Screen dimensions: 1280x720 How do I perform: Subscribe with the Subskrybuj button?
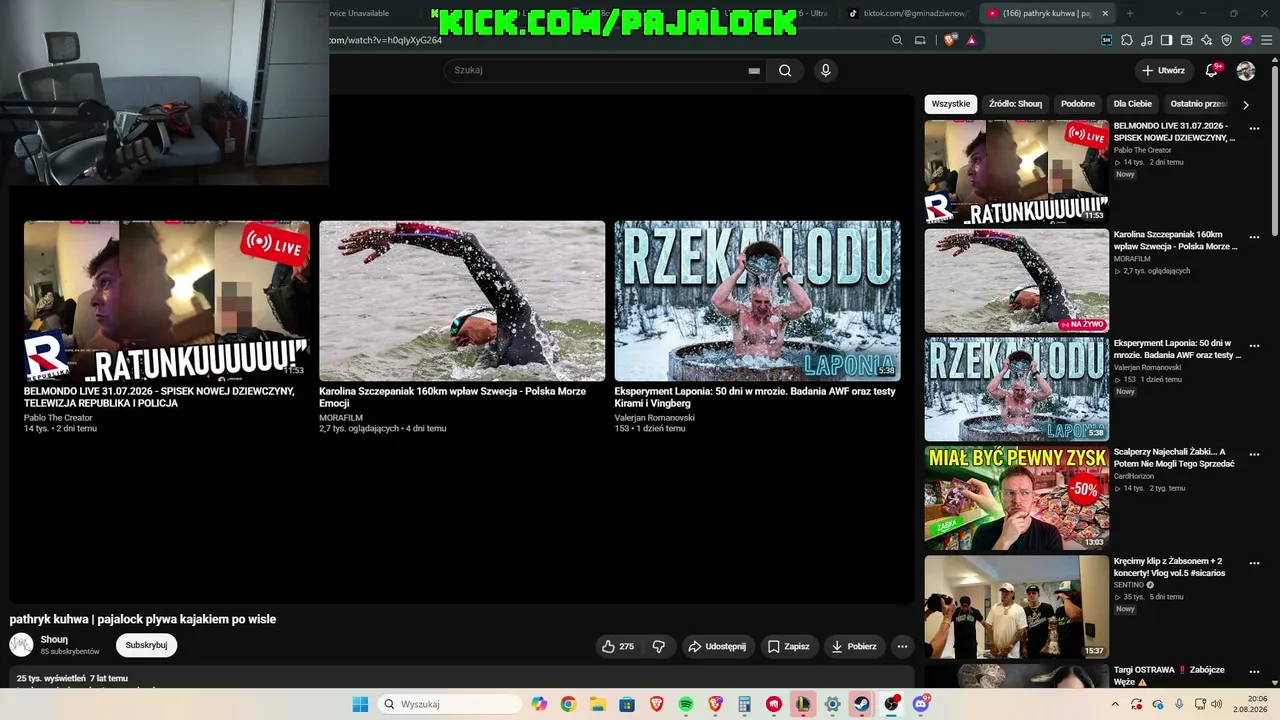click(x=146, y=645)
